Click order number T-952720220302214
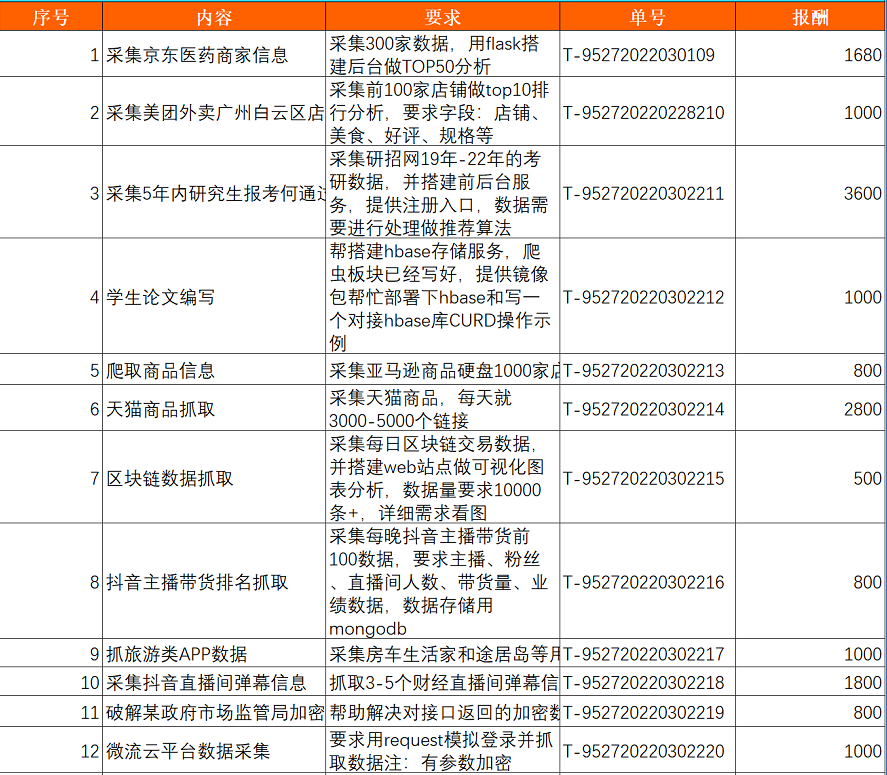 coord(648,408)
